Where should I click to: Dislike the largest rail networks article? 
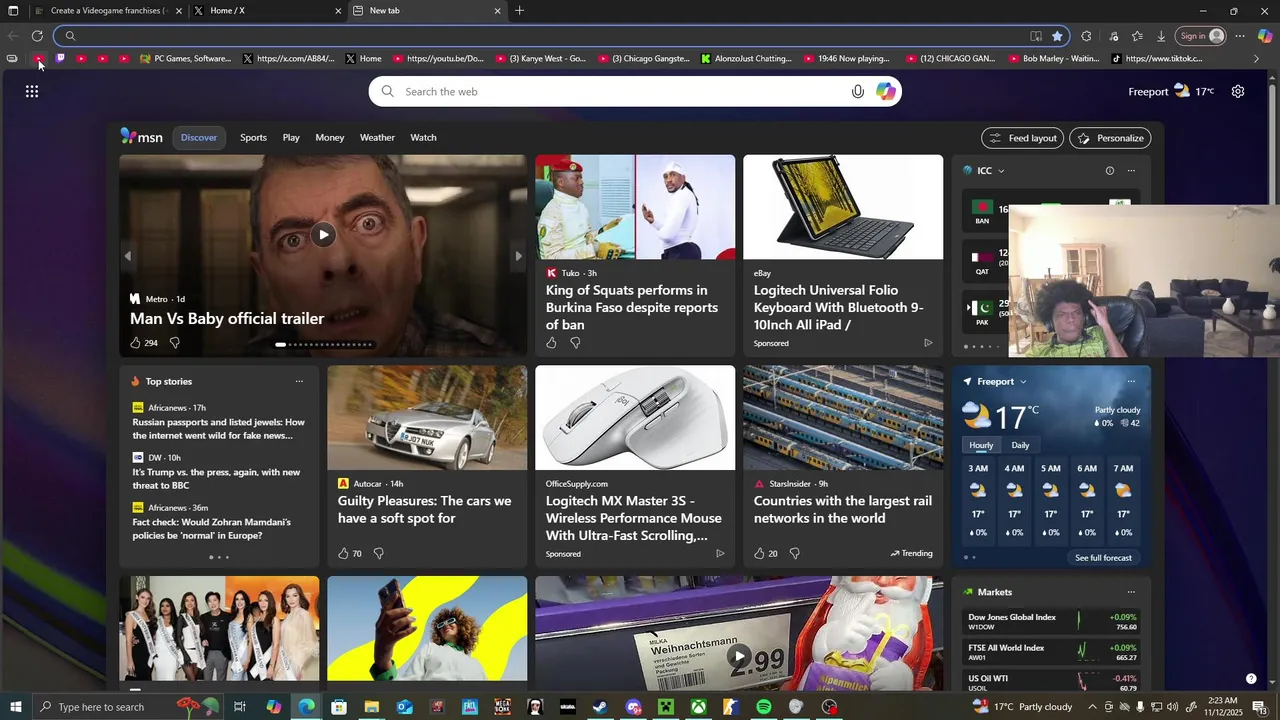click(795, 553)
